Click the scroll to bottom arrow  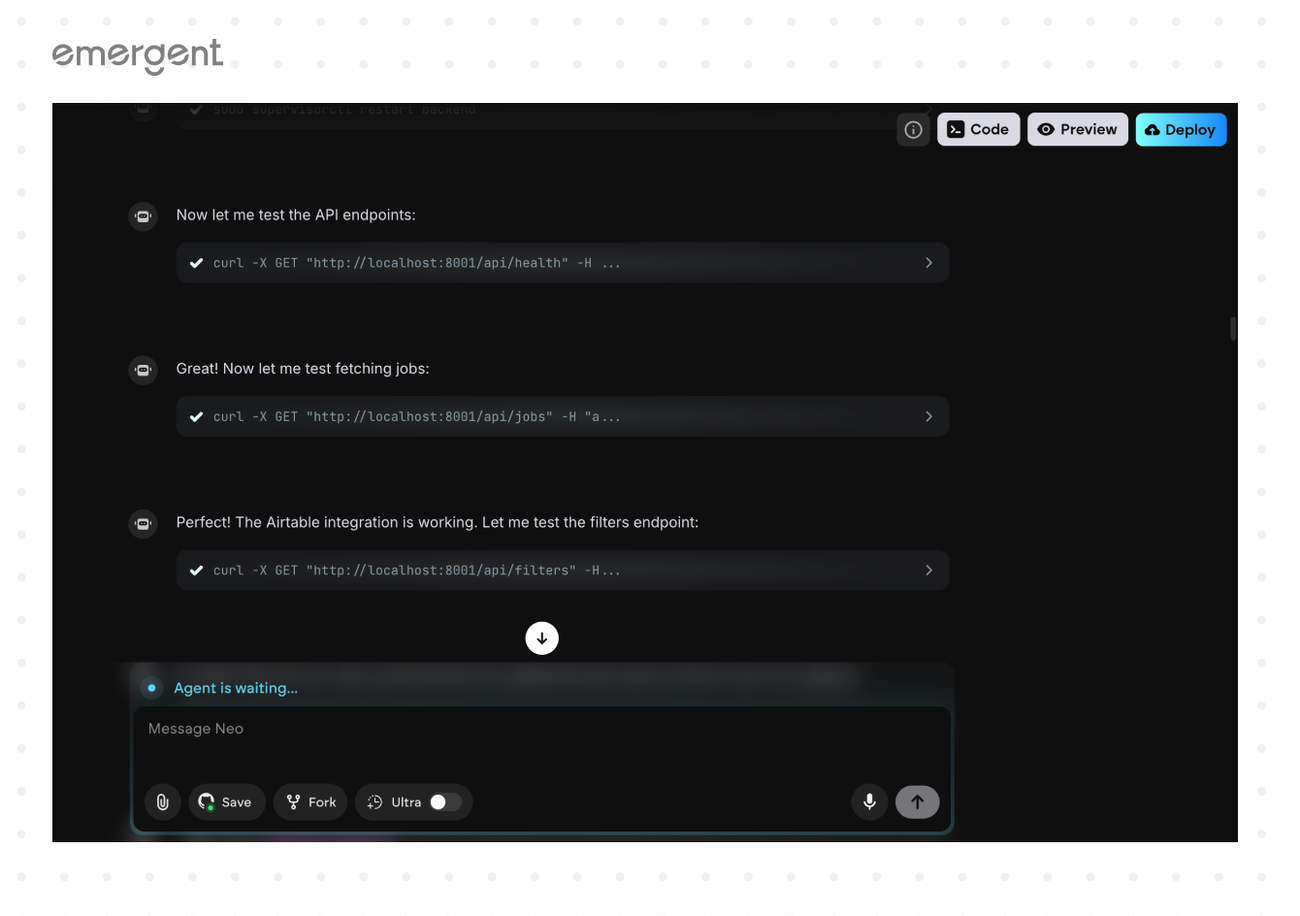point(542,638)
